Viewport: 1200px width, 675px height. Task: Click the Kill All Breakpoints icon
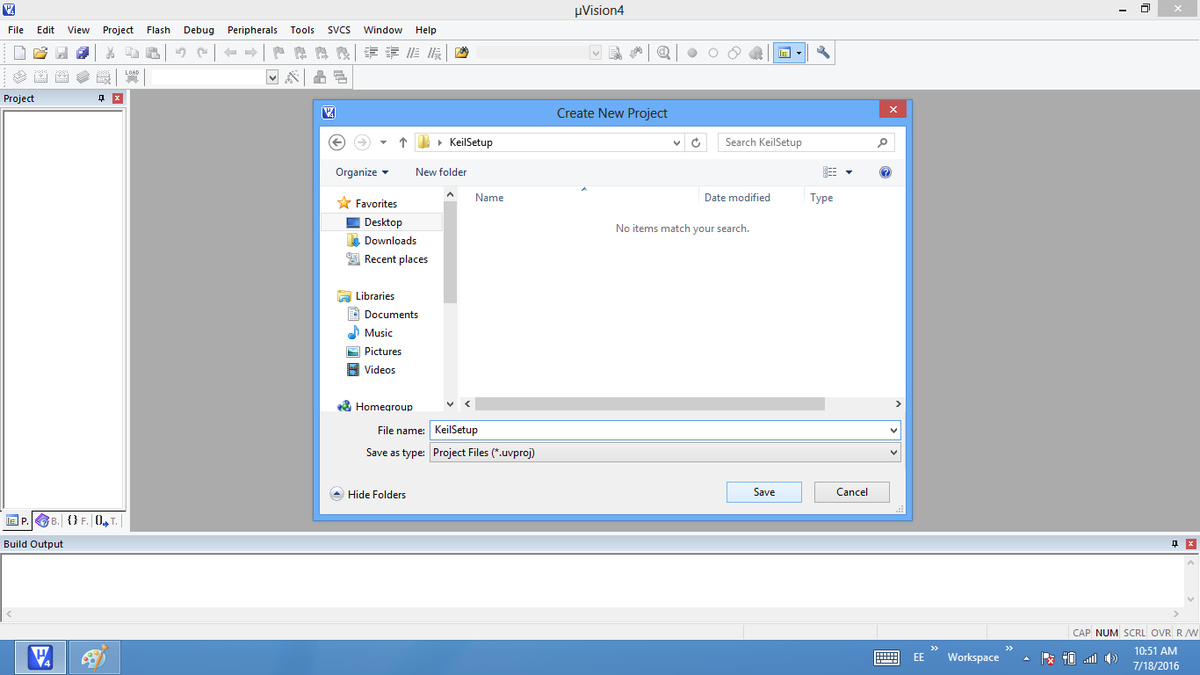[x=756, y=53]
